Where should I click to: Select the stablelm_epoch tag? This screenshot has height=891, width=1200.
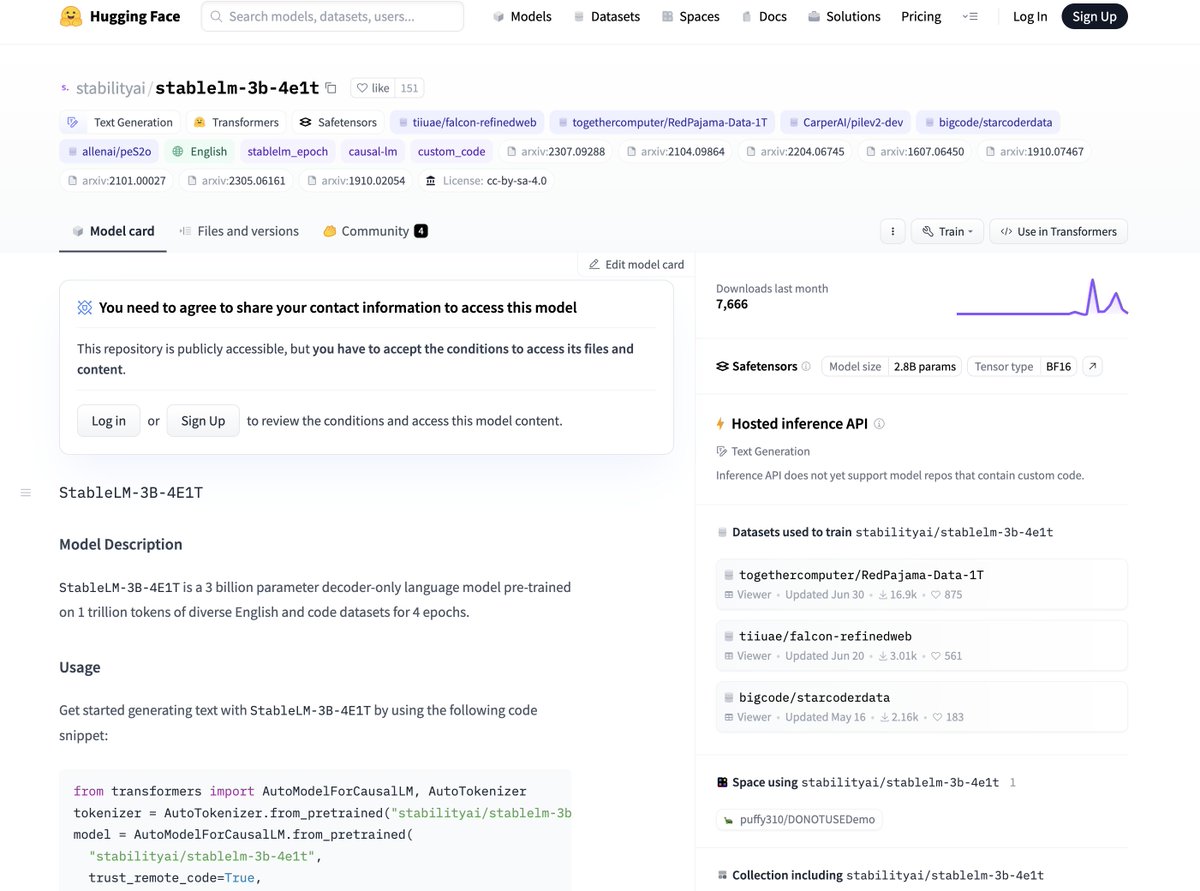point(288,151)
